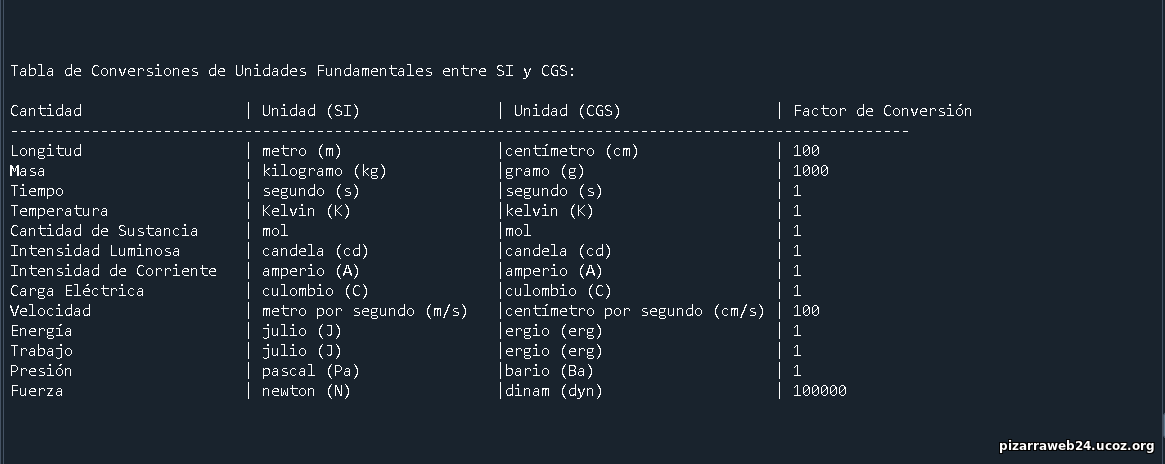This screenshot has height=464, width=1165.
Task: Click the Factor de Conversión header
Action: [x=882, y=111]
